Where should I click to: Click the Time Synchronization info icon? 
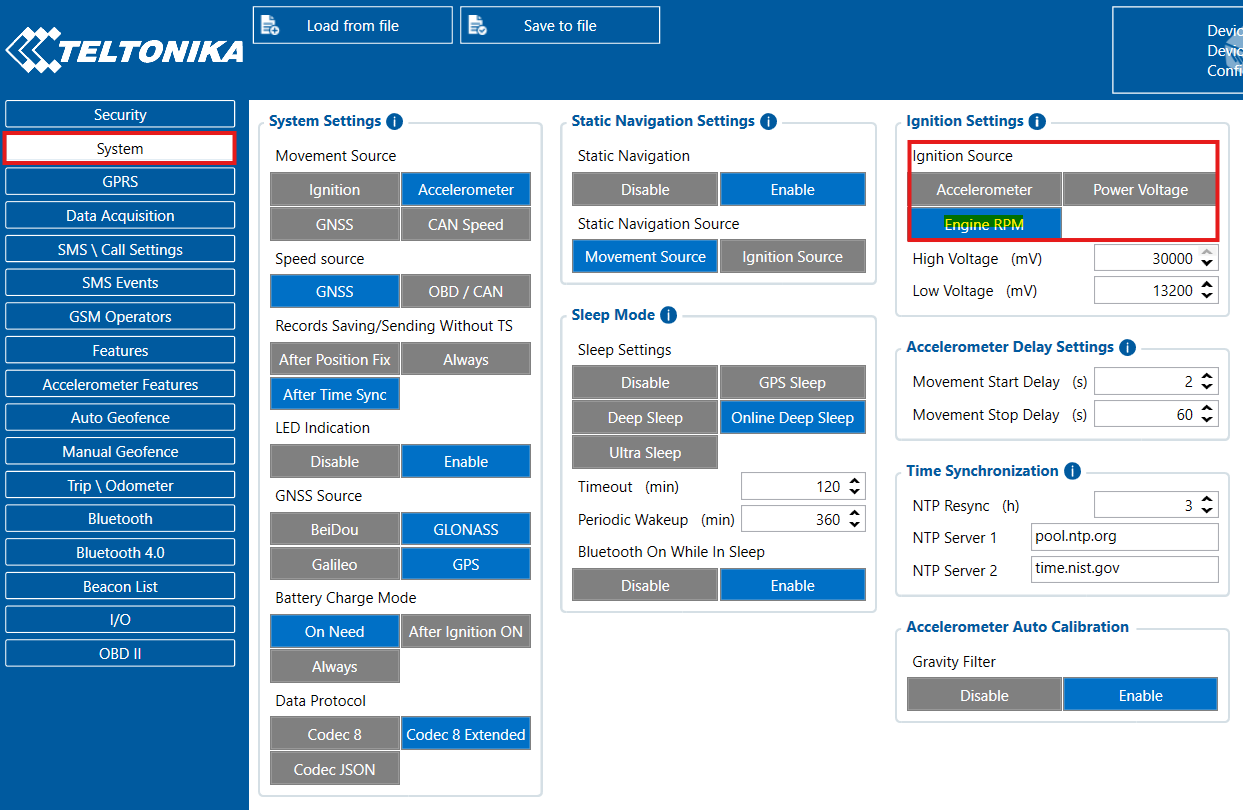click(1072, 471)
